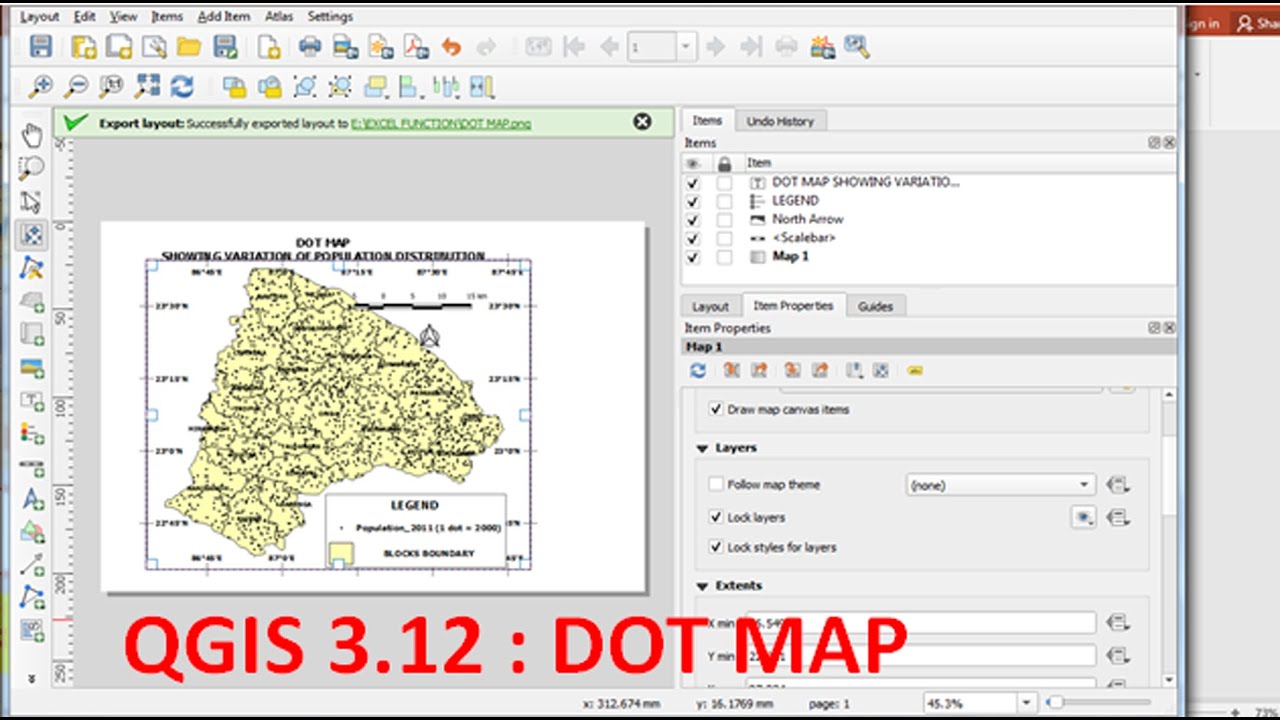Zoom out of the layout
This screenshot has width=1280, height=720.
tap(75, 87)
